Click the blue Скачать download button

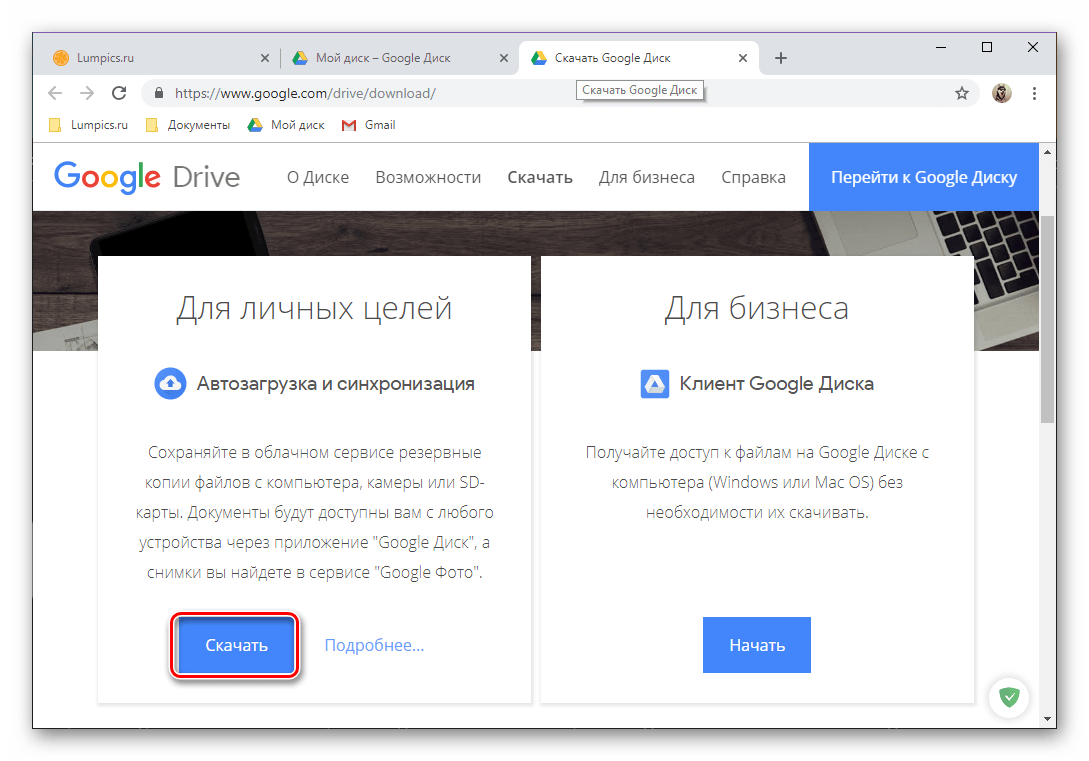coord(236,645)
